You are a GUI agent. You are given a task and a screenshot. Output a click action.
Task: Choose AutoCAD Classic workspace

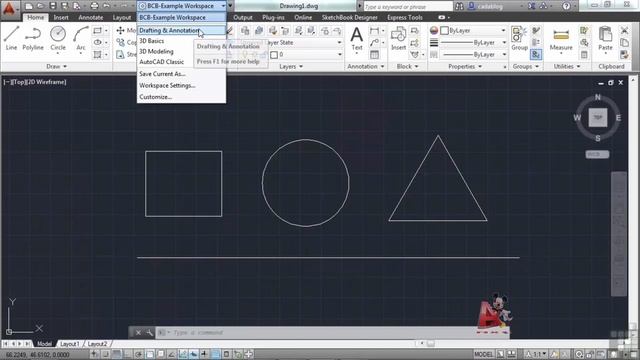click(181, 62)
